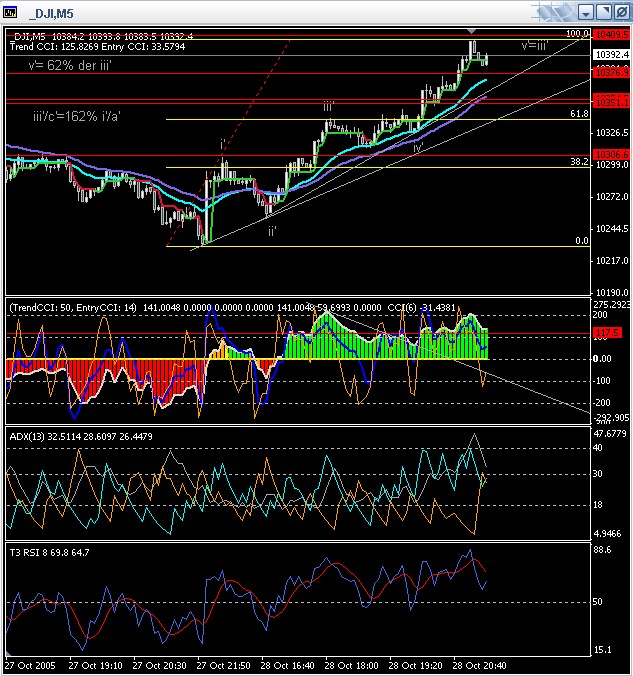Click the current price tag 10392.4
The image size is (633, 676).
coord(611,54)
